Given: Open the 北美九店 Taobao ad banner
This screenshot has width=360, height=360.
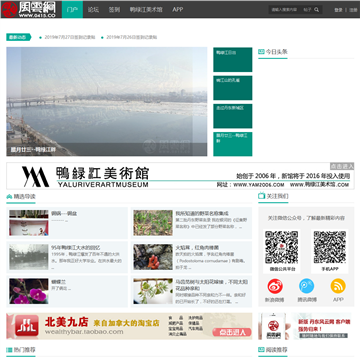Looking at the screenshot, I should click(129, 326).
